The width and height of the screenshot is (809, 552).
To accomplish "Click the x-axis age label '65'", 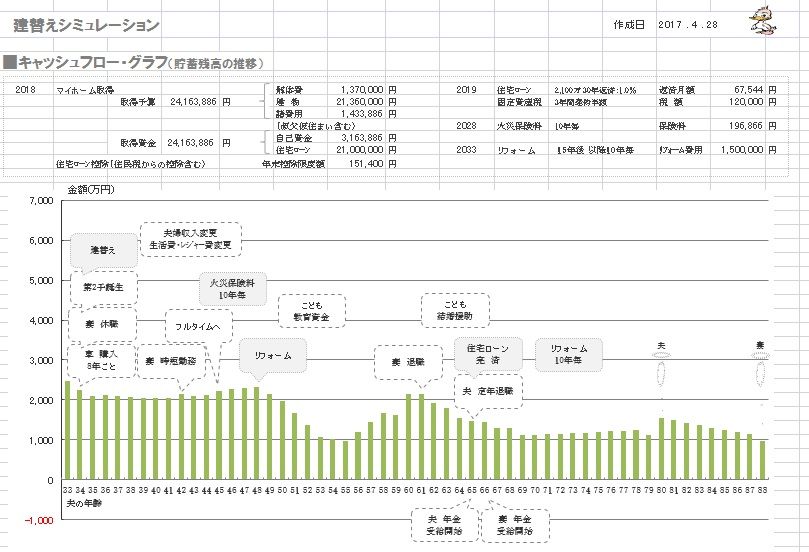I will pos(472,490).
